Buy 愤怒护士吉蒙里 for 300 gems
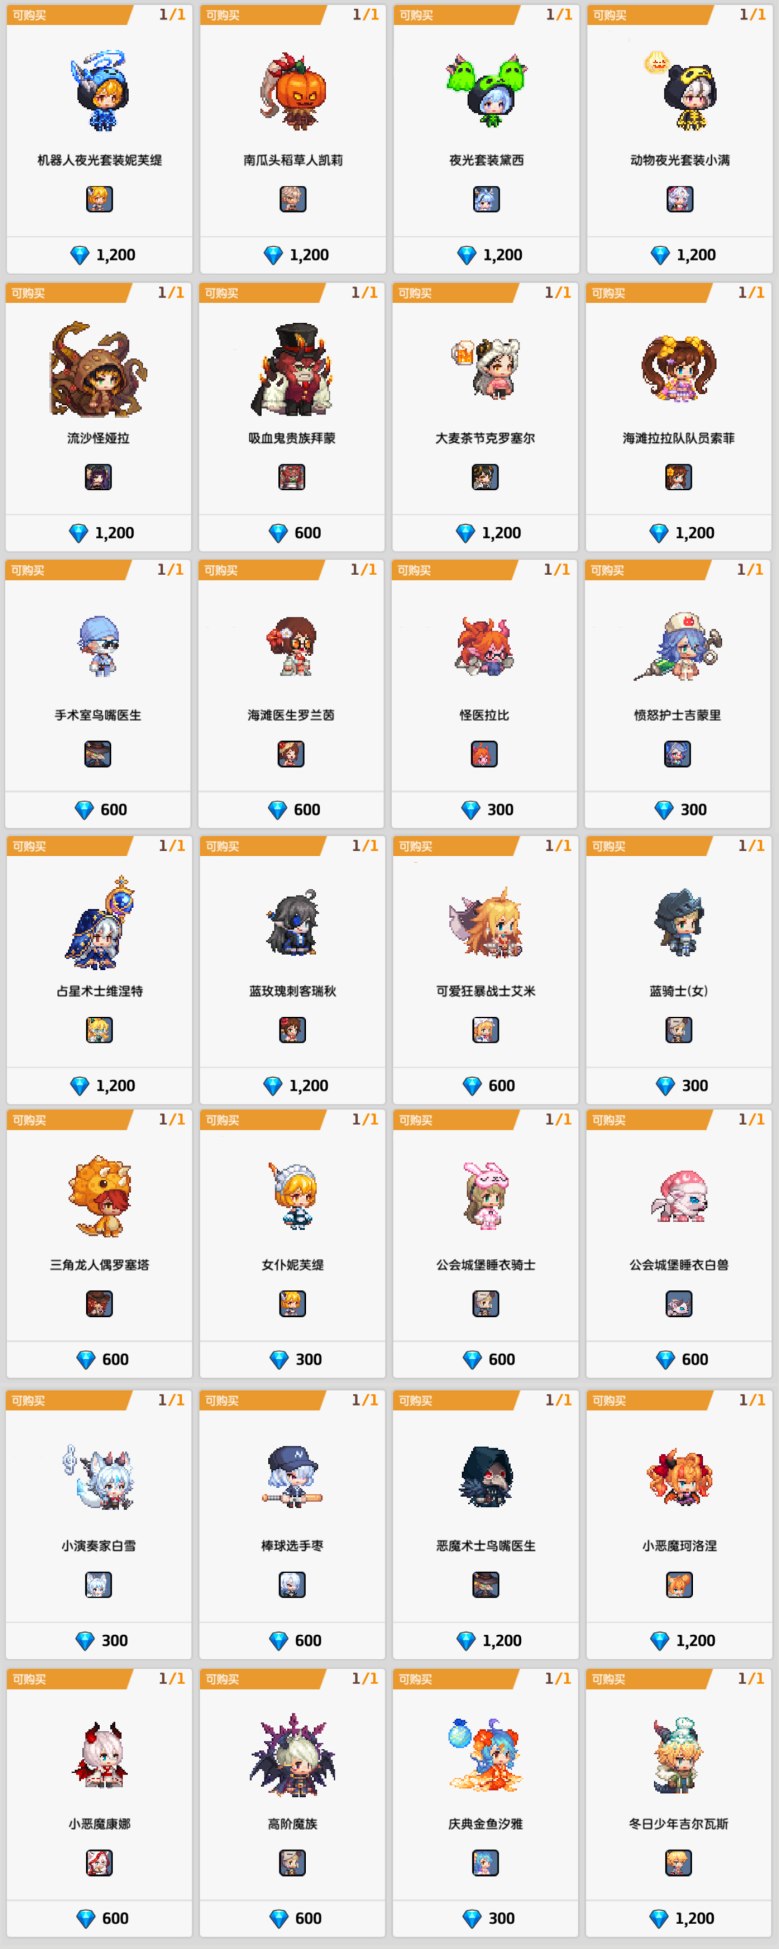The height and width of the screenshot is (1949, 779). coord(678,810)
